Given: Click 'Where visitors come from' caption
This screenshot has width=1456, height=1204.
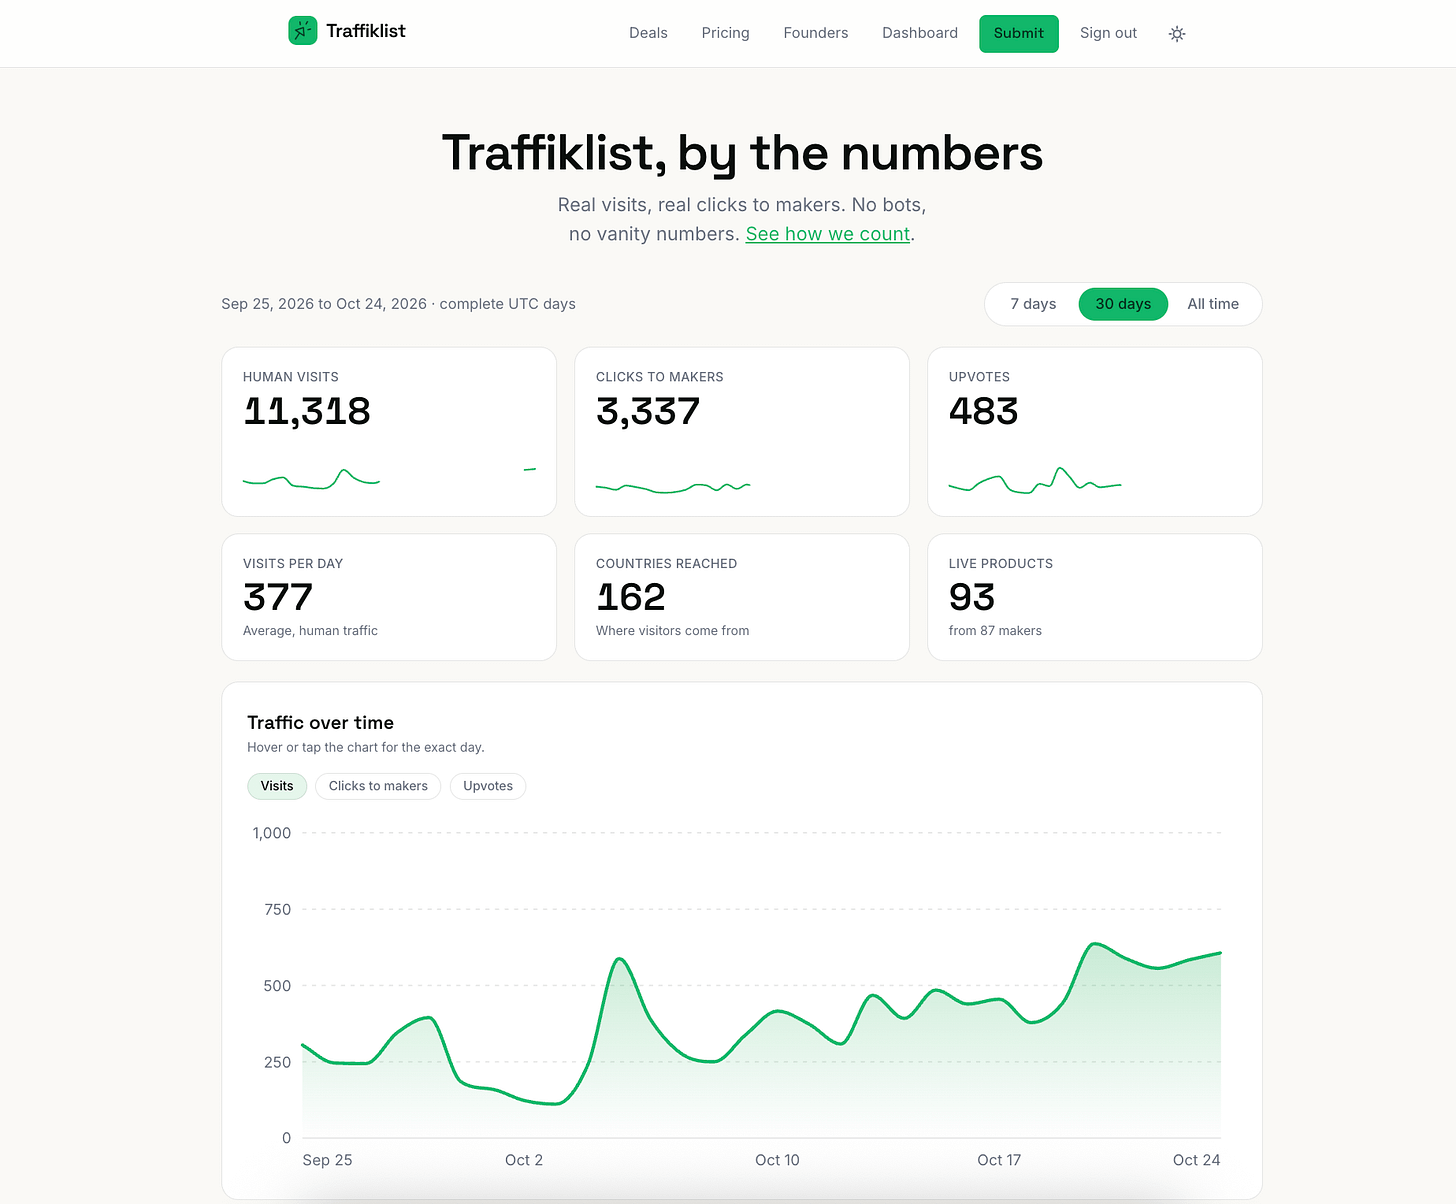Looking at the screenshot, I should 672,631.
